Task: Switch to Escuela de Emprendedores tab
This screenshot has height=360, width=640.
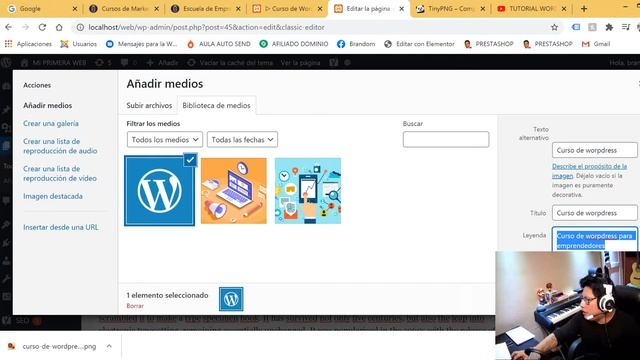Action: pyautogui.click(x=205, y=9)
